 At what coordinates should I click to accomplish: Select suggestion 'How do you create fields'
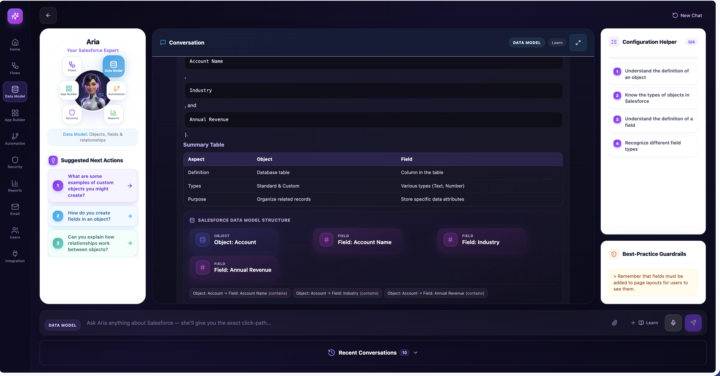point(93,216)
